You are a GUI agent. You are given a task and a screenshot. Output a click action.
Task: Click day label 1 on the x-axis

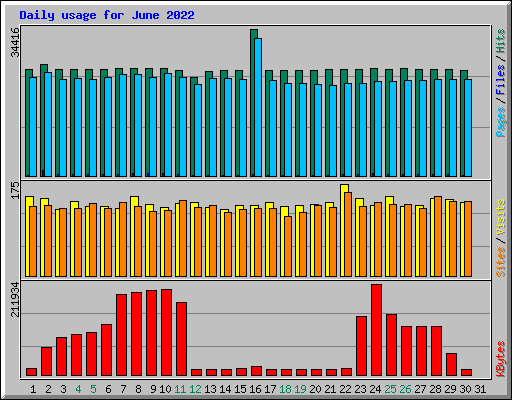coord(33,389)
